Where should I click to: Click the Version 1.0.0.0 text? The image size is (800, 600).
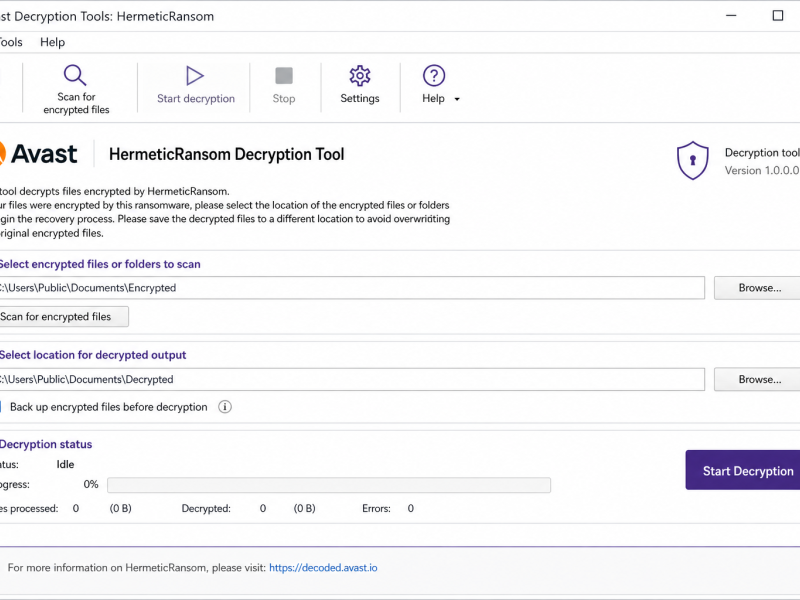[762, 170]
